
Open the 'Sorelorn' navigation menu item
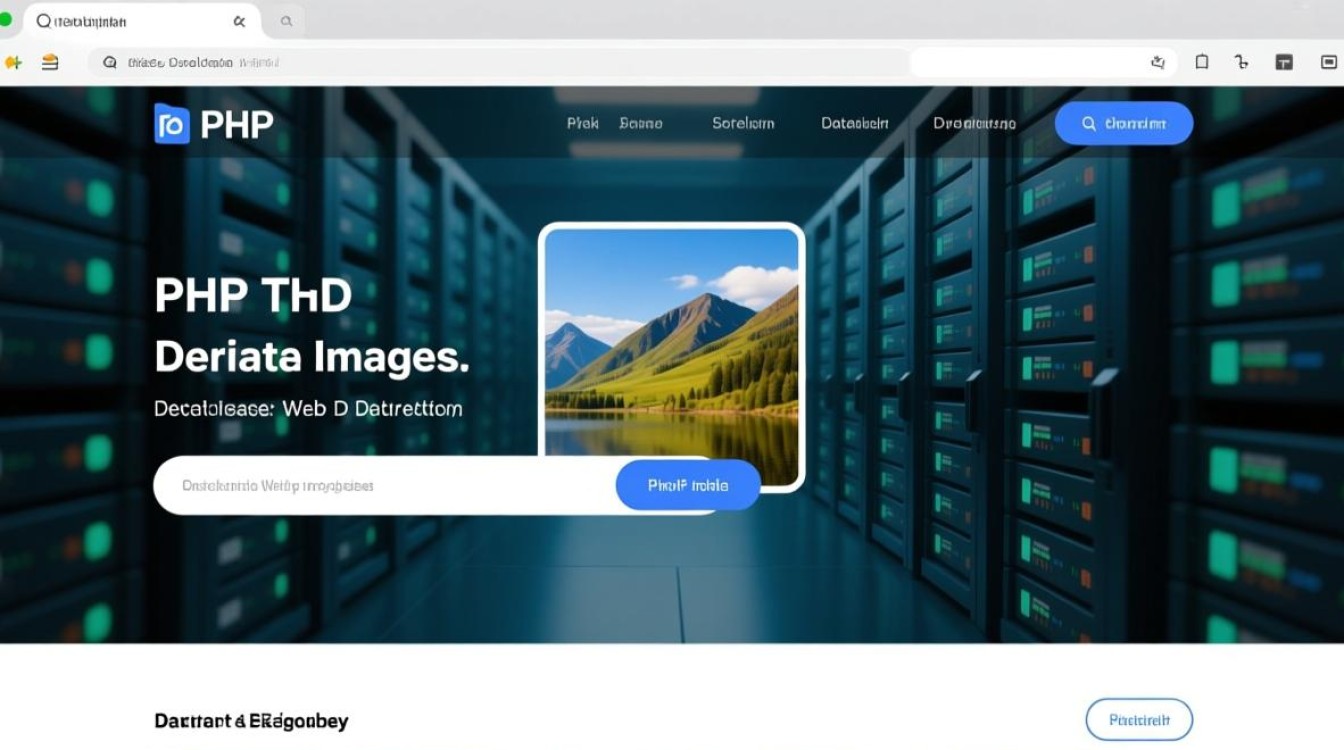[x=743, y=123]
